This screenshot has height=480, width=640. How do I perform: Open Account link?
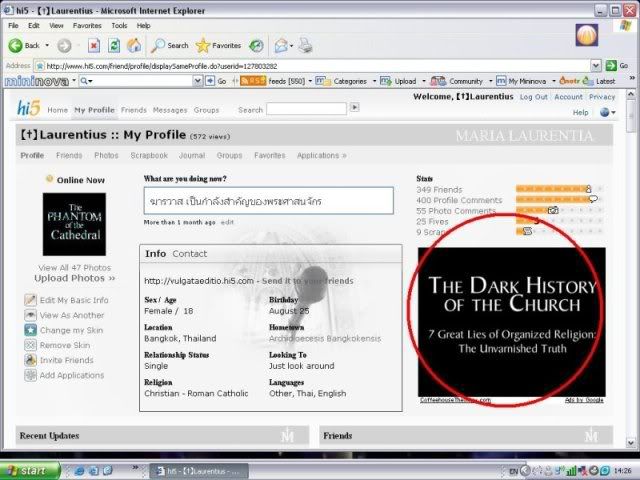(x=568, y=97)
